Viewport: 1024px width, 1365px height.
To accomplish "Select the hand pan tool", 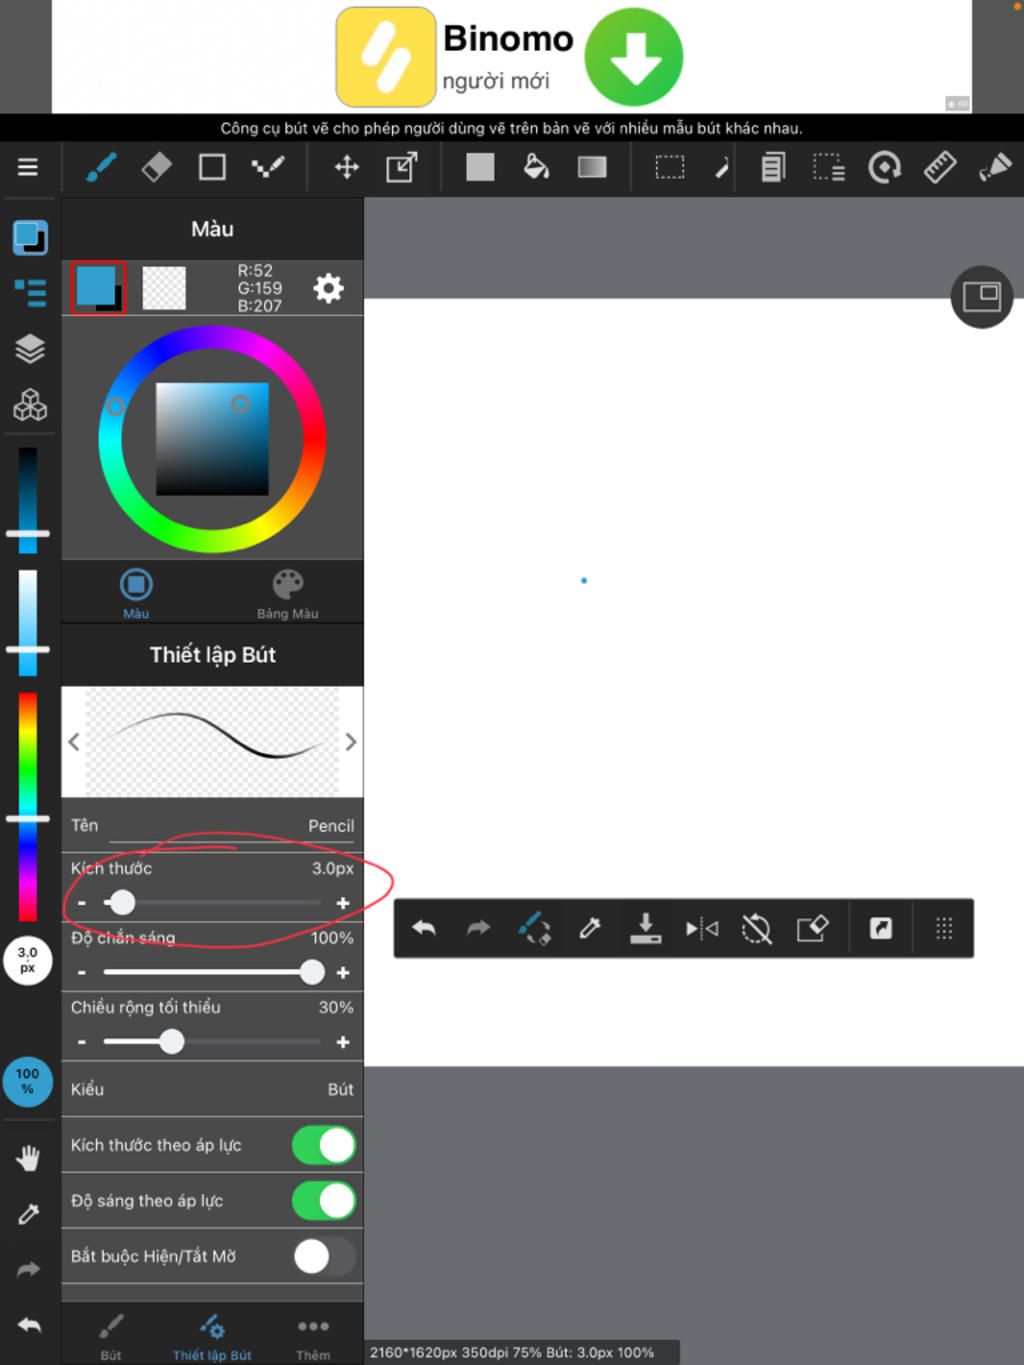I will (x=29, y=1158).
